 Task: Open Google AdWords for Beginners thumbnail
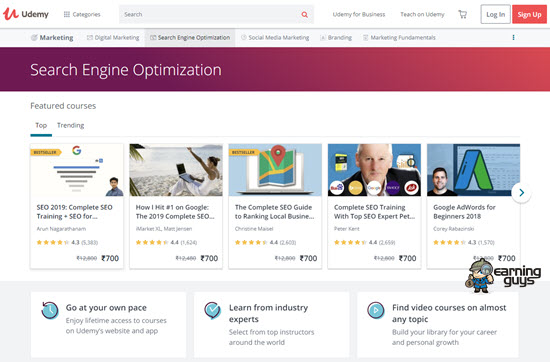(x=474, y=170)
